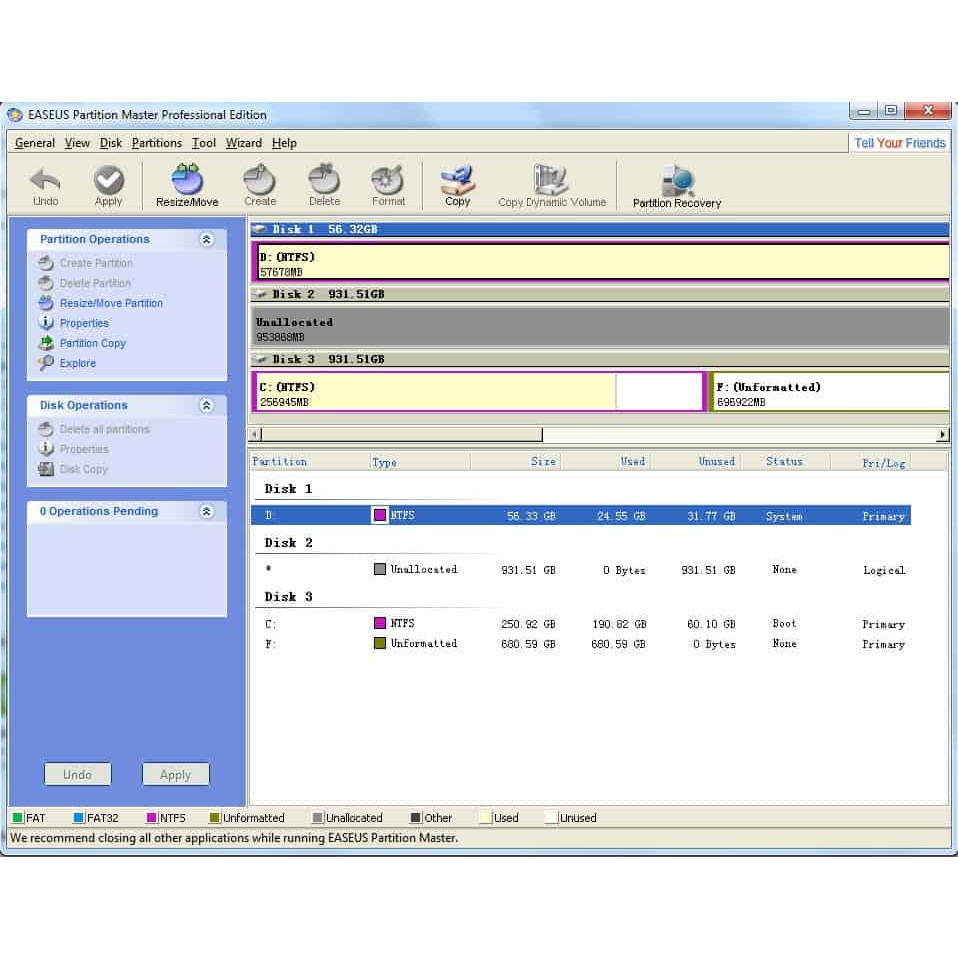Open partition Properties in the sidebar
This screenshot has height=958, width=958.
click(84, 323)
